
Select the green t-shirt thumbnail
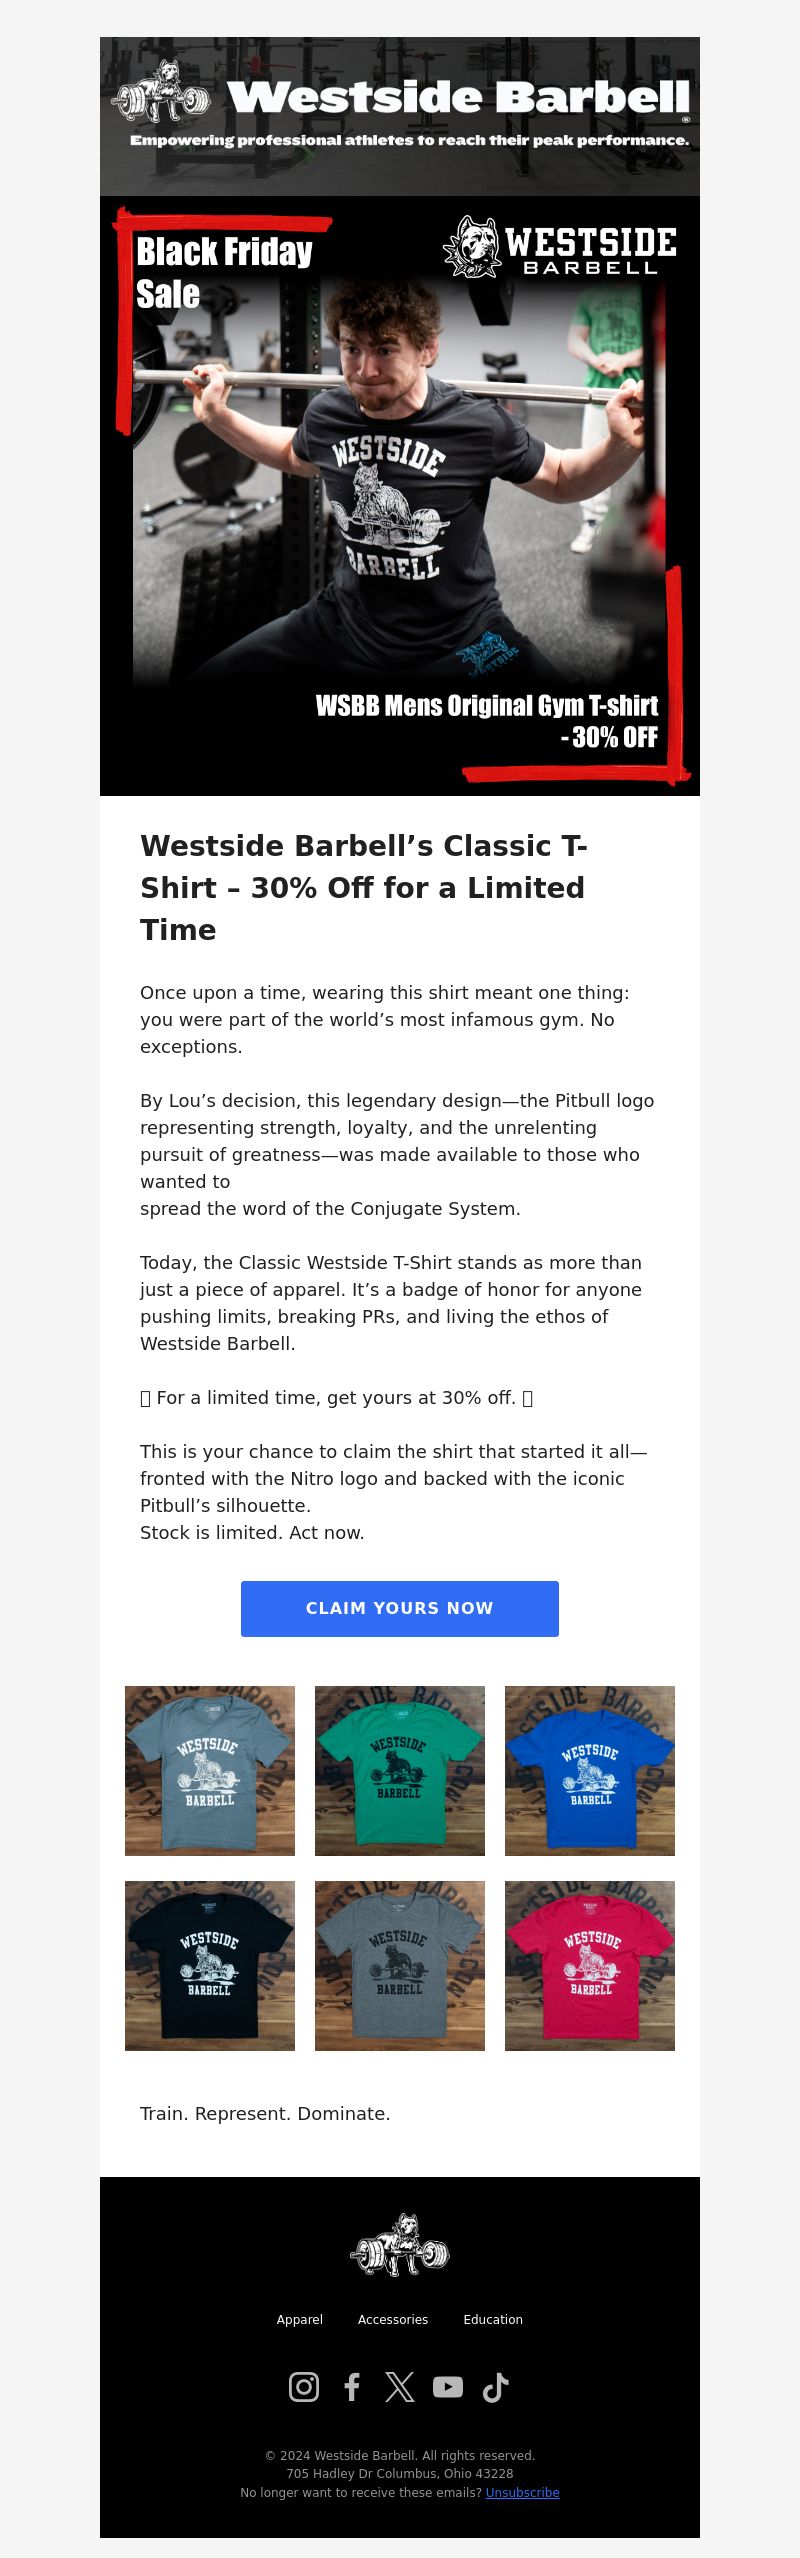[400, 1770]
